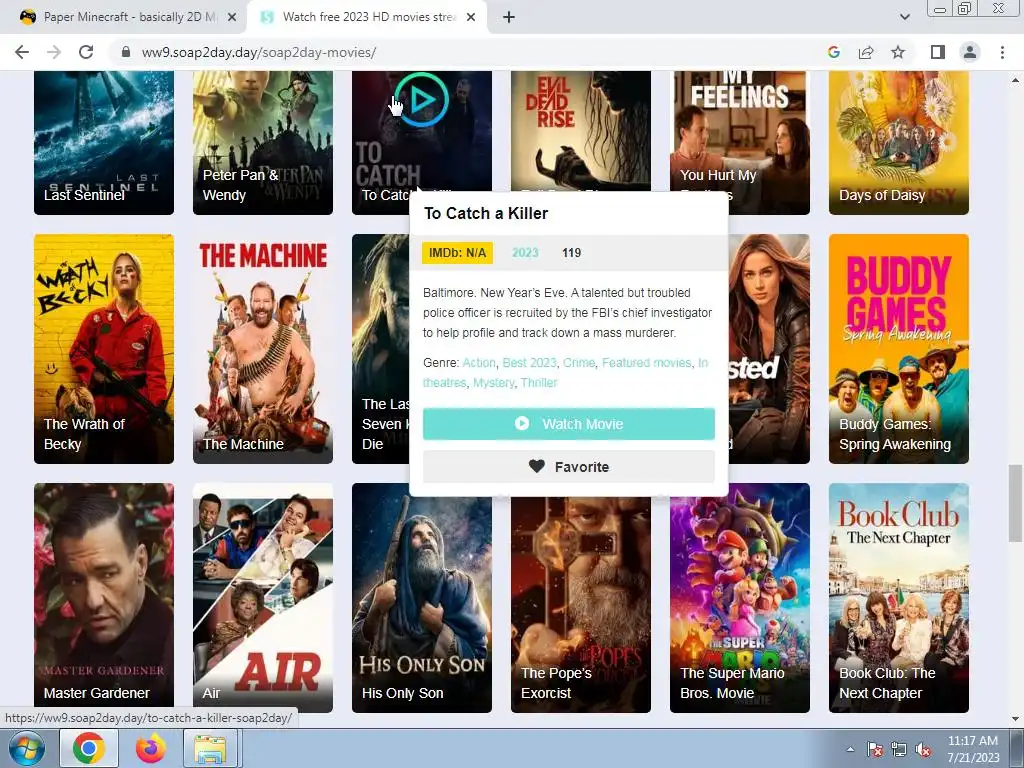This screenshot has height=768, width=1024.
Task: Click the address bar URL
Action: 259,52
